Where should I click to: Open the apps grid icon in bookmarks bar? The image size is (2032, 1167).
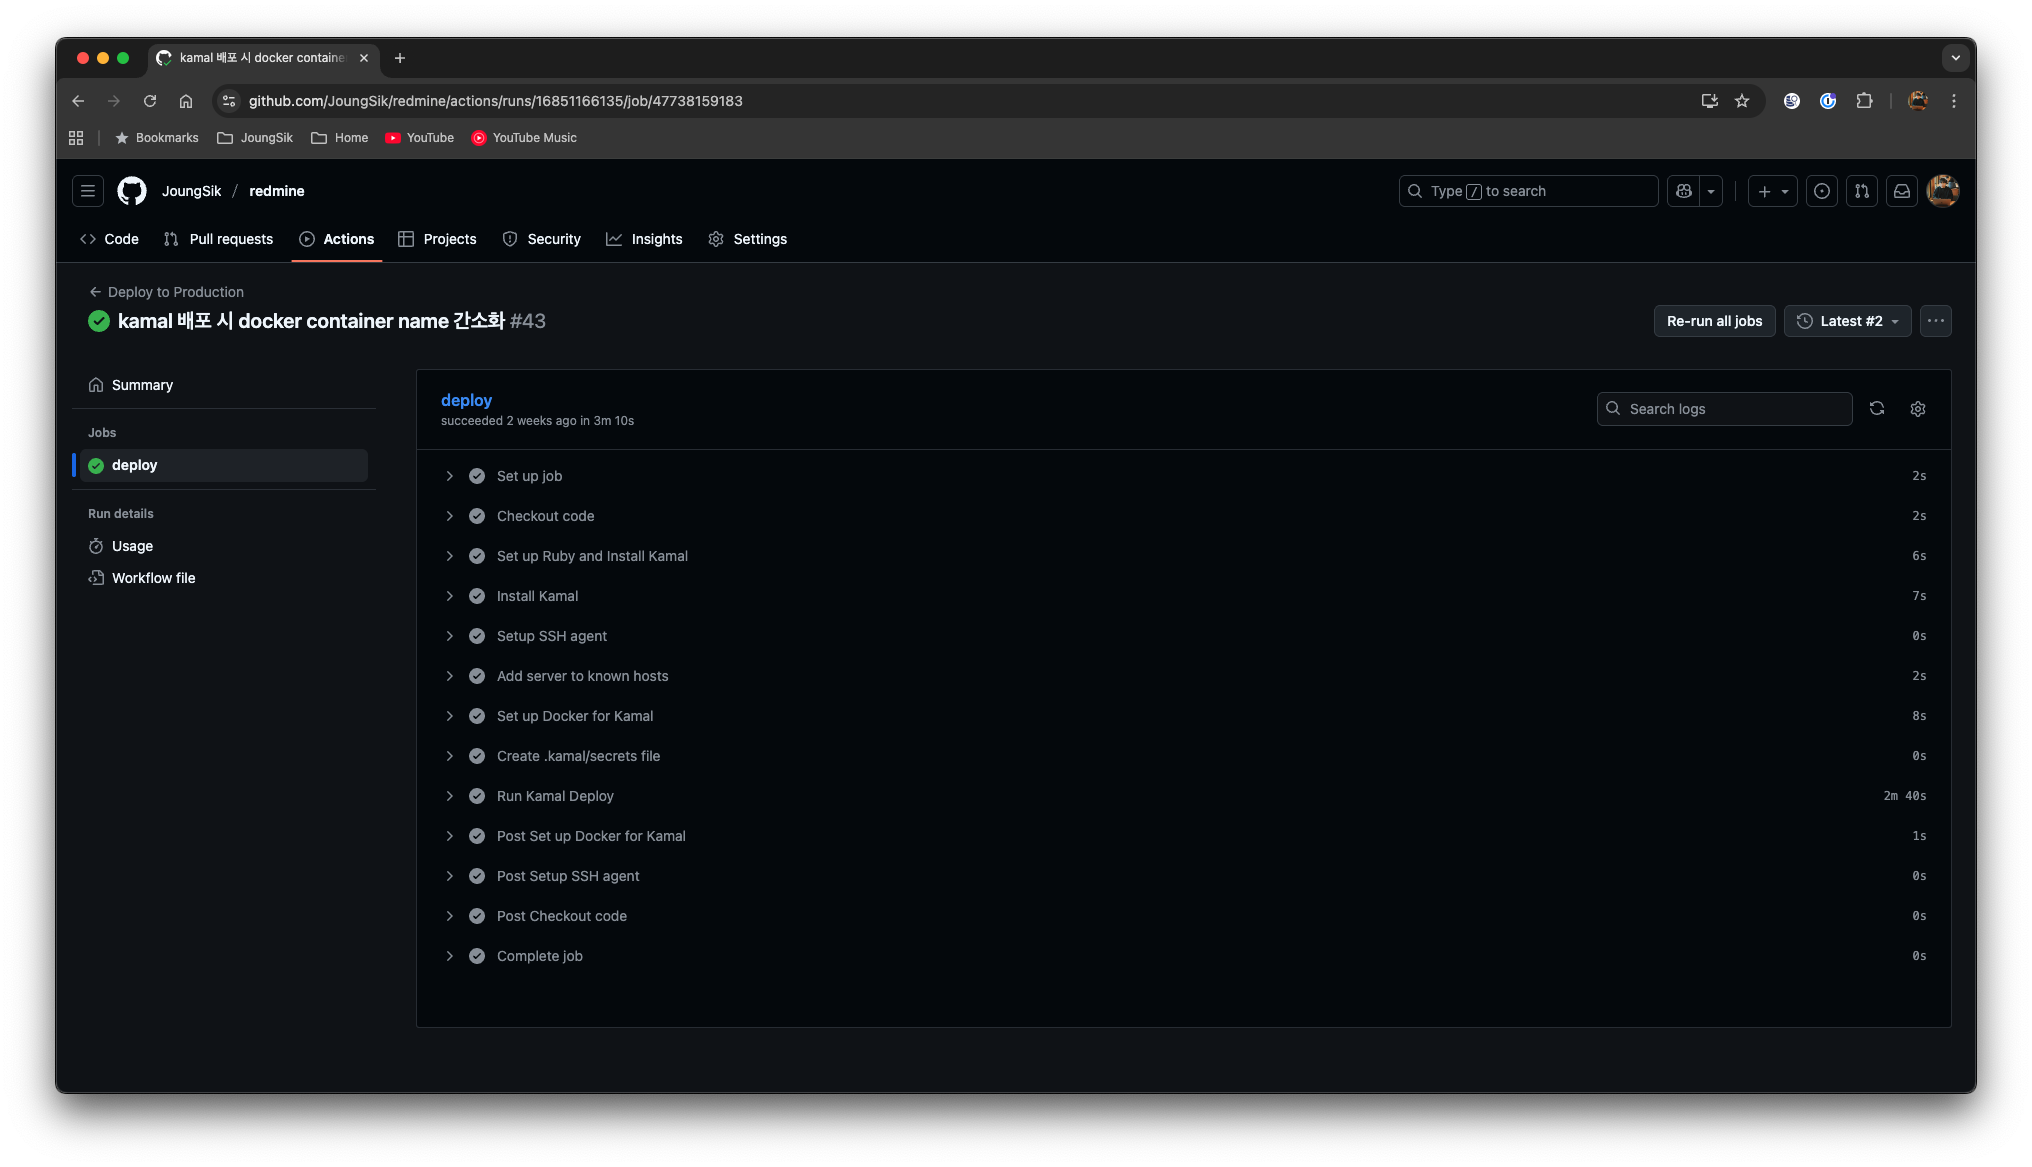click(x=76, y=138)
